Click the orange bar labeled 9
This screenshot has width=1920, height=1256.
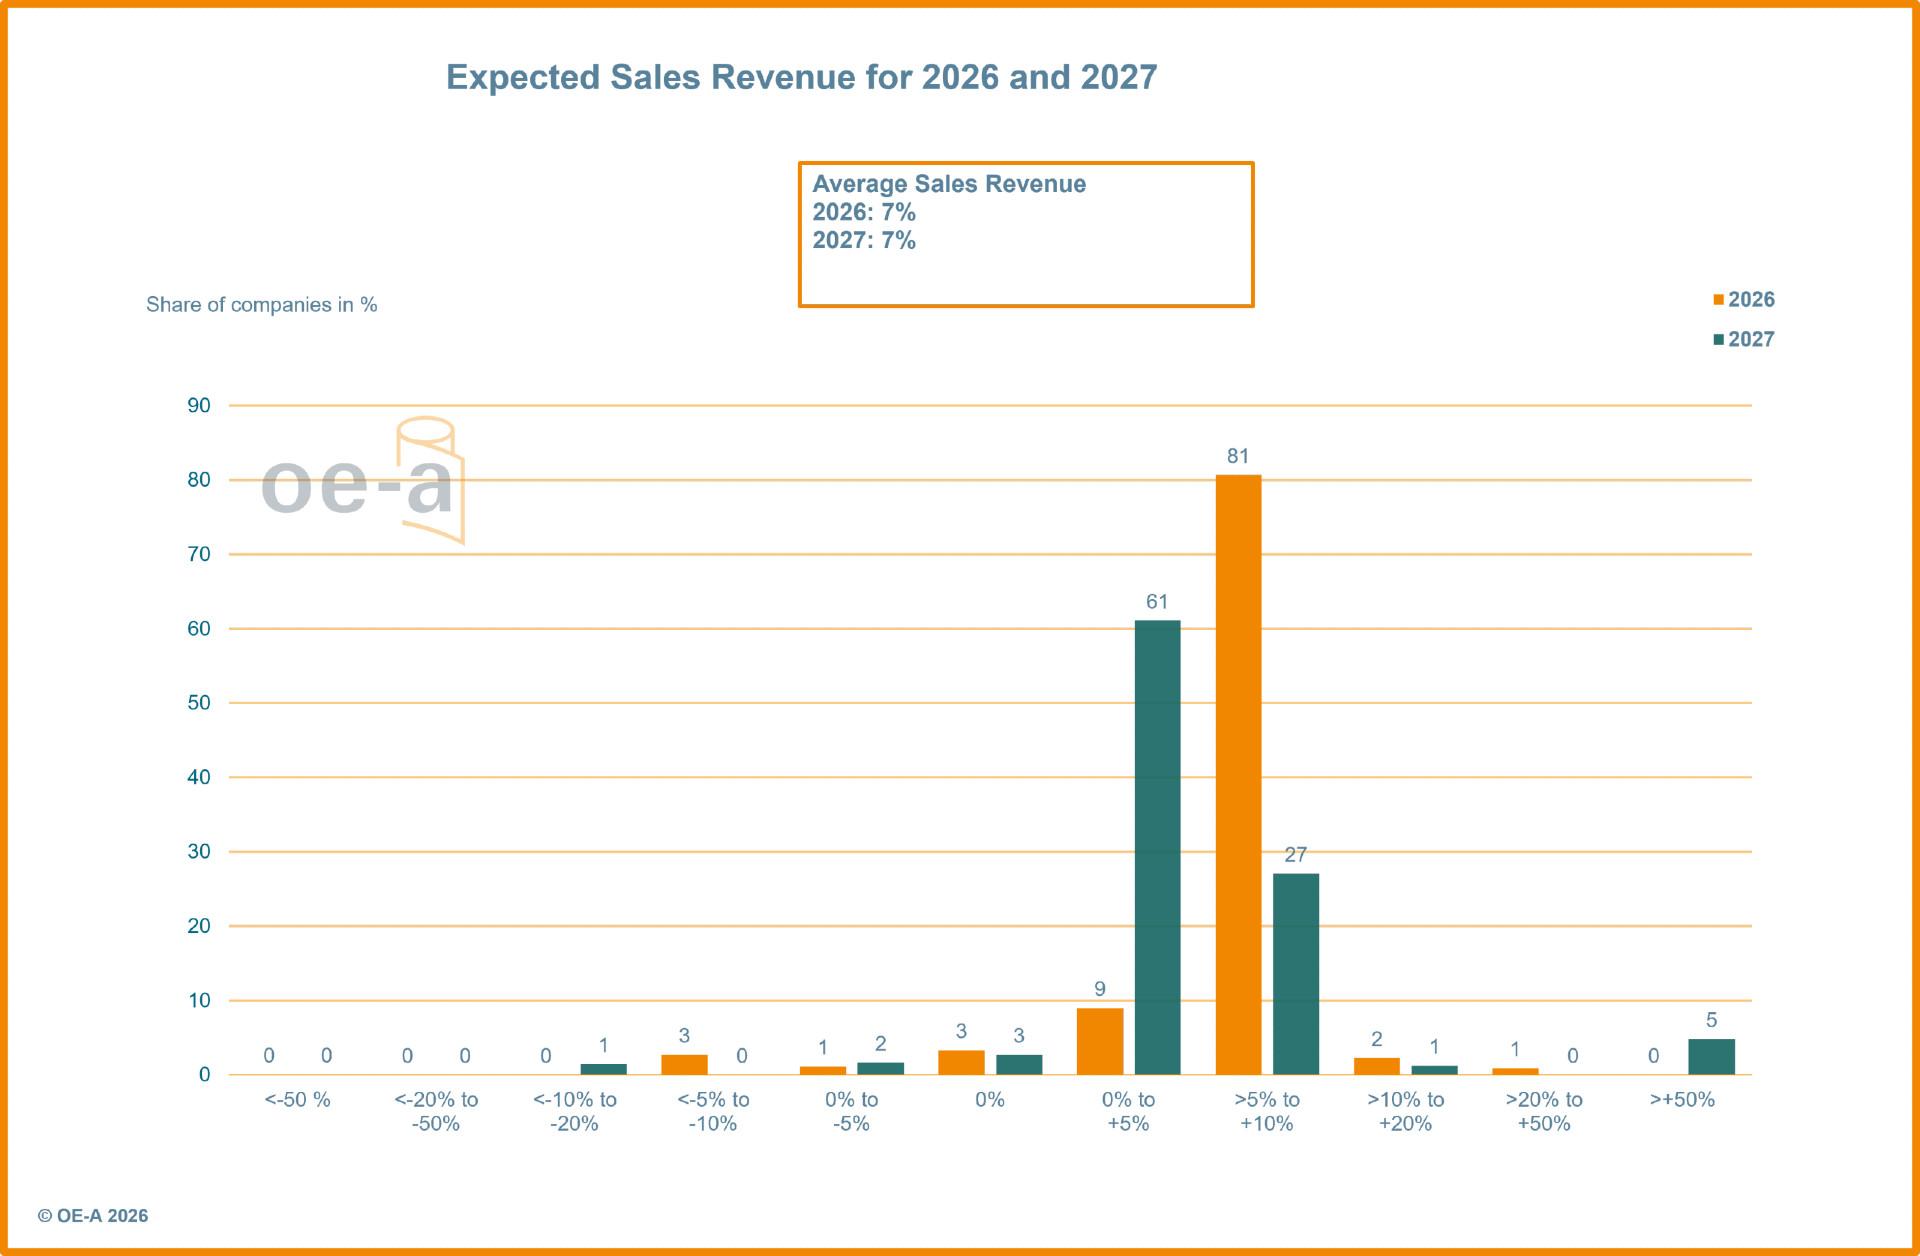tap(1100, 1041)
